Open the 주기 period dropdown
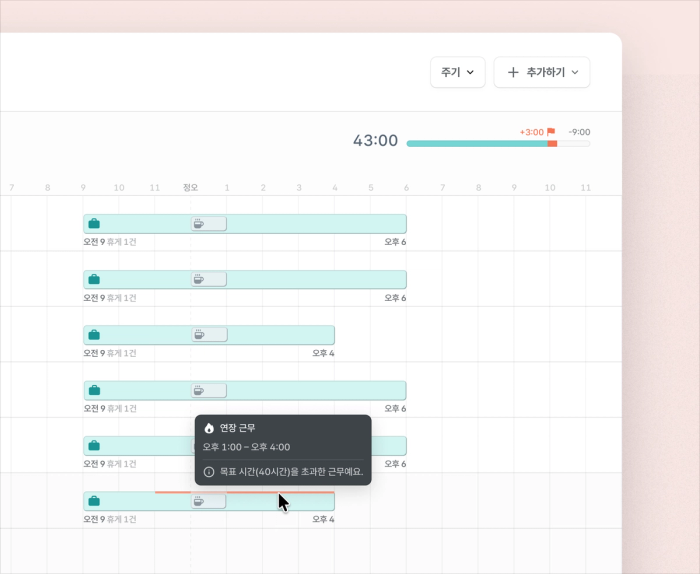Screen dimensions: 700x574 pos(458,72)
